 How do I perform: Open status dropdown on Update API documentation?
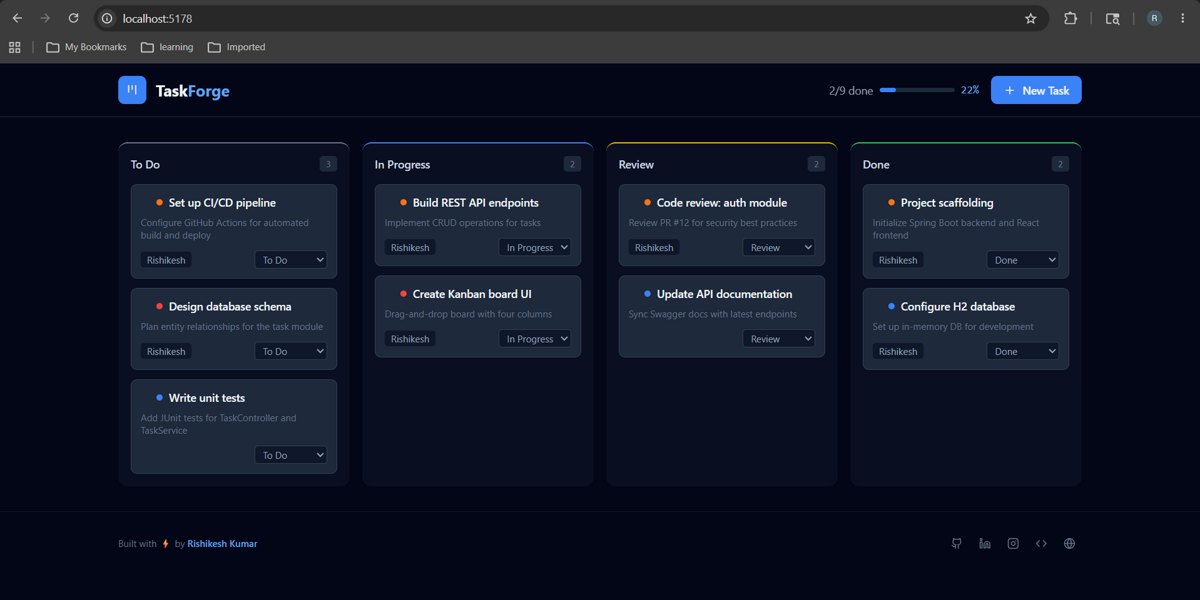[x=779, y=339]
